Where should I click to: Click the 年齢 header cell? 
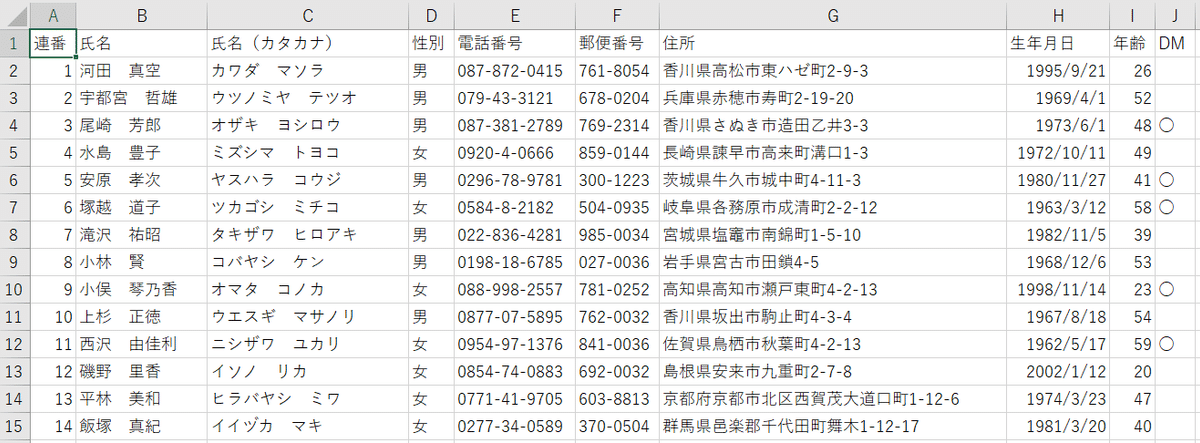coord(1133,44)
